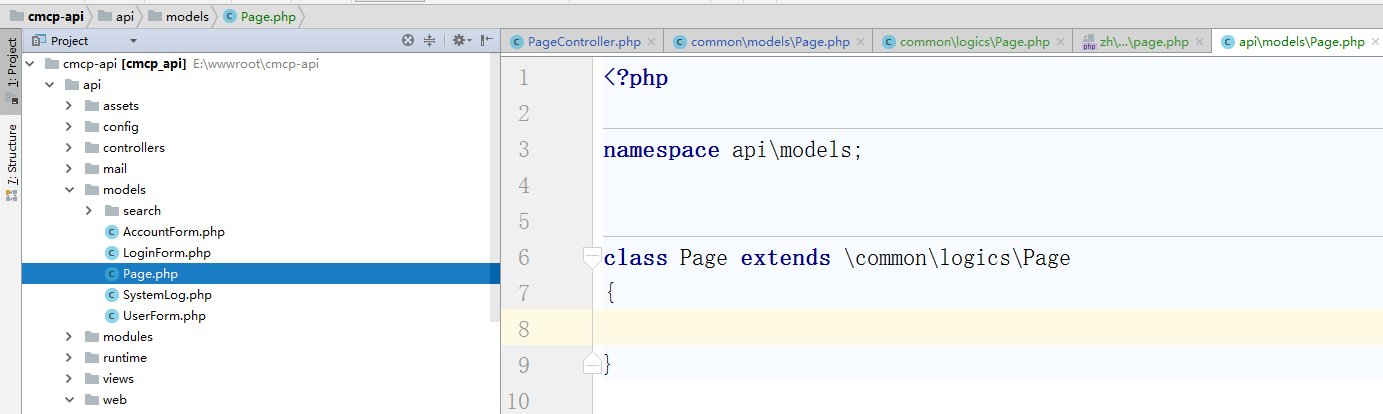Close the api\models\Page.php tab
This screenshot has height=414, width=1383.
click(1375, 42)
